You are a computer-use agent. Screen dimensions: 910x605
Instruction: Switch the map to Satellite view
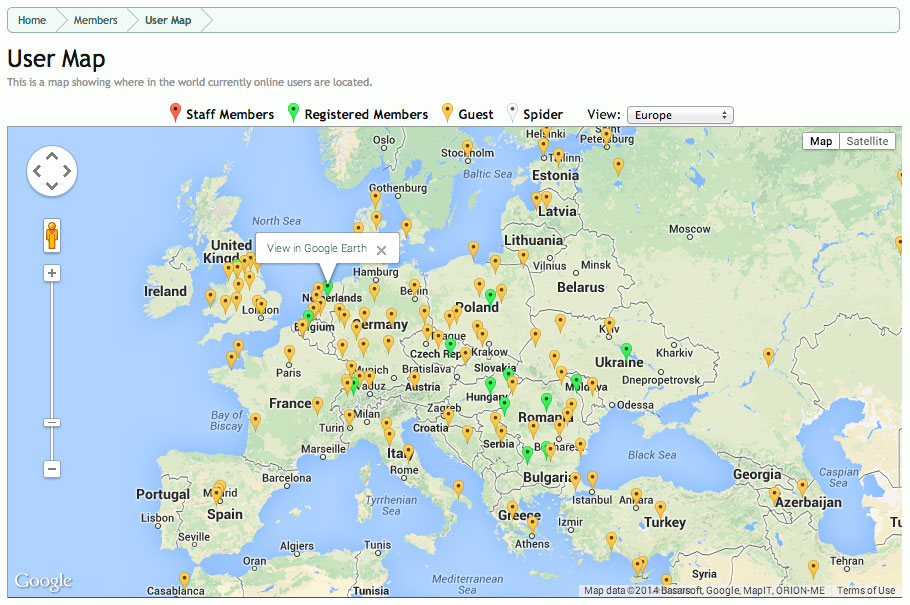pos(867,141)
